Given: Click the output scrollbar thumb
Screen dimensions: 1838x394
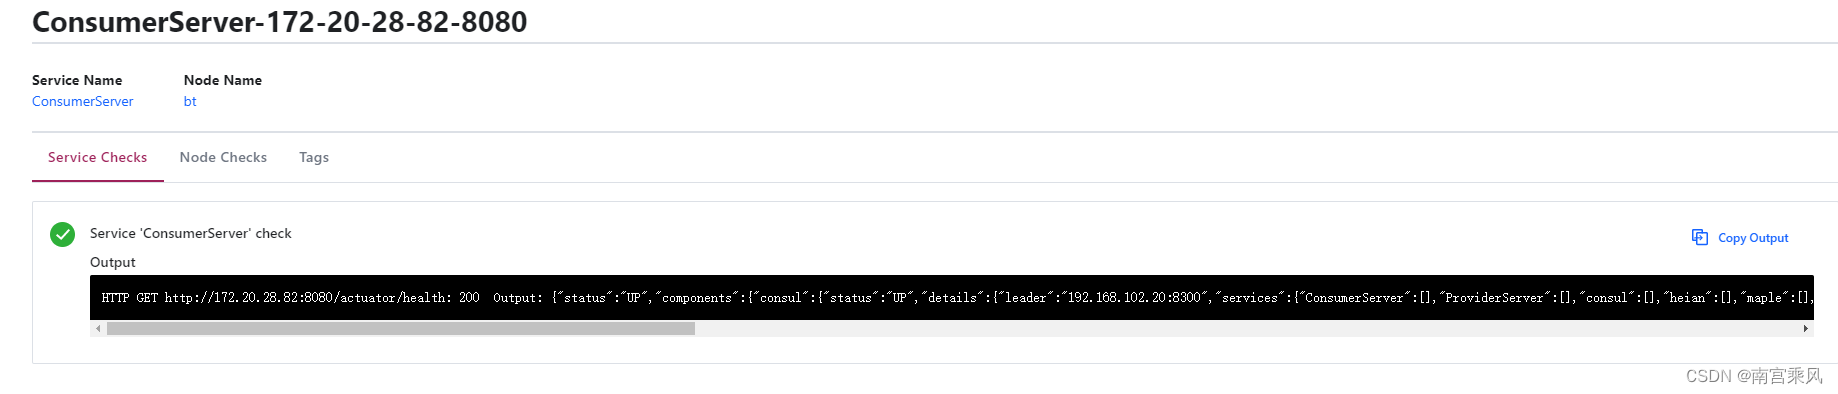Looking at the screenshot, I should point(400,329).
